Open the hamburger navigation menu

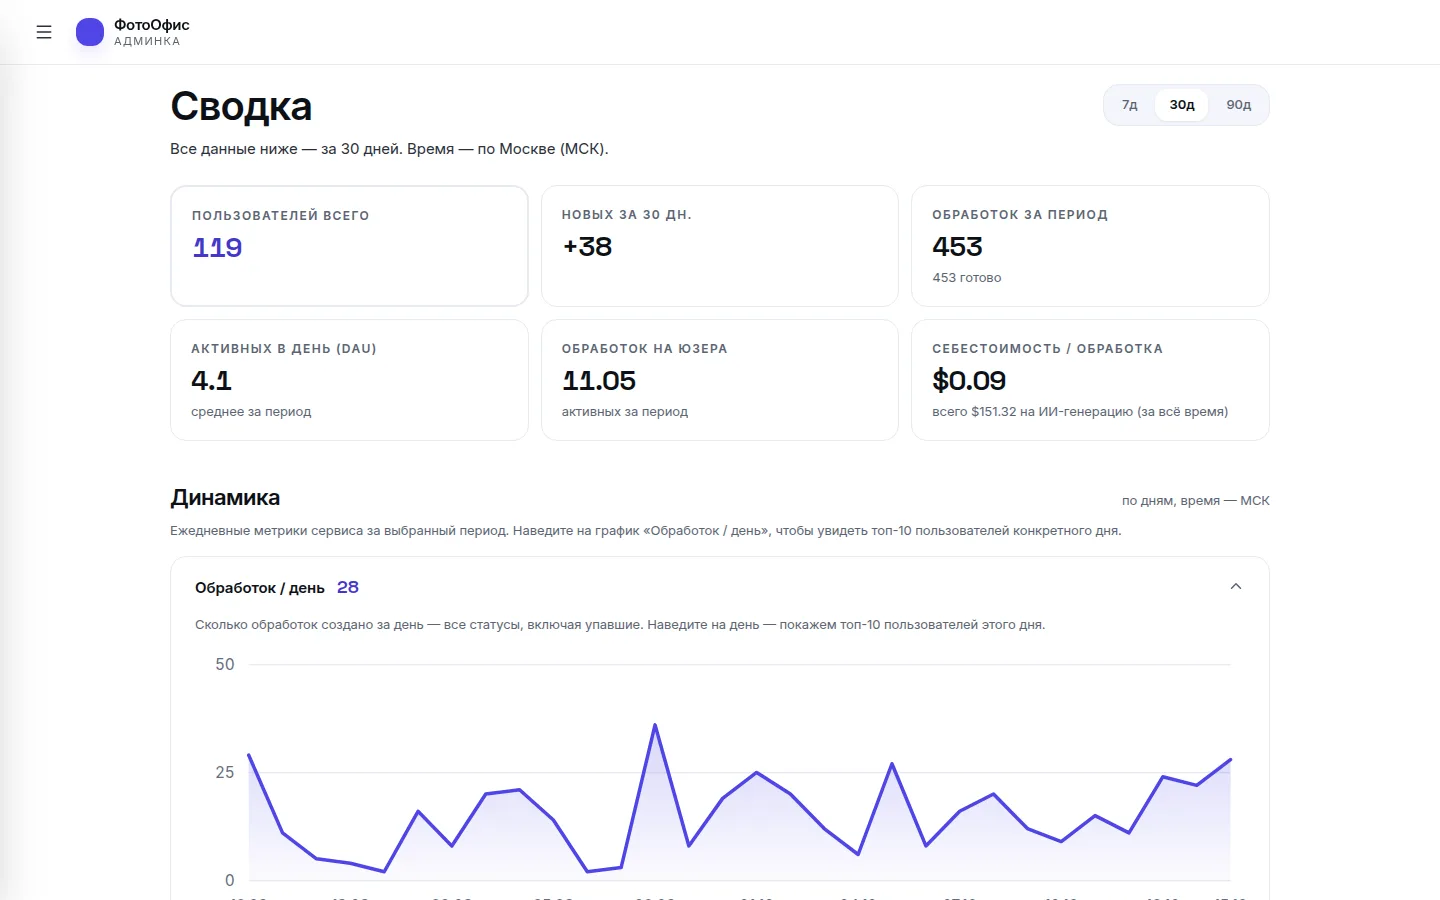tap(44, 32)
